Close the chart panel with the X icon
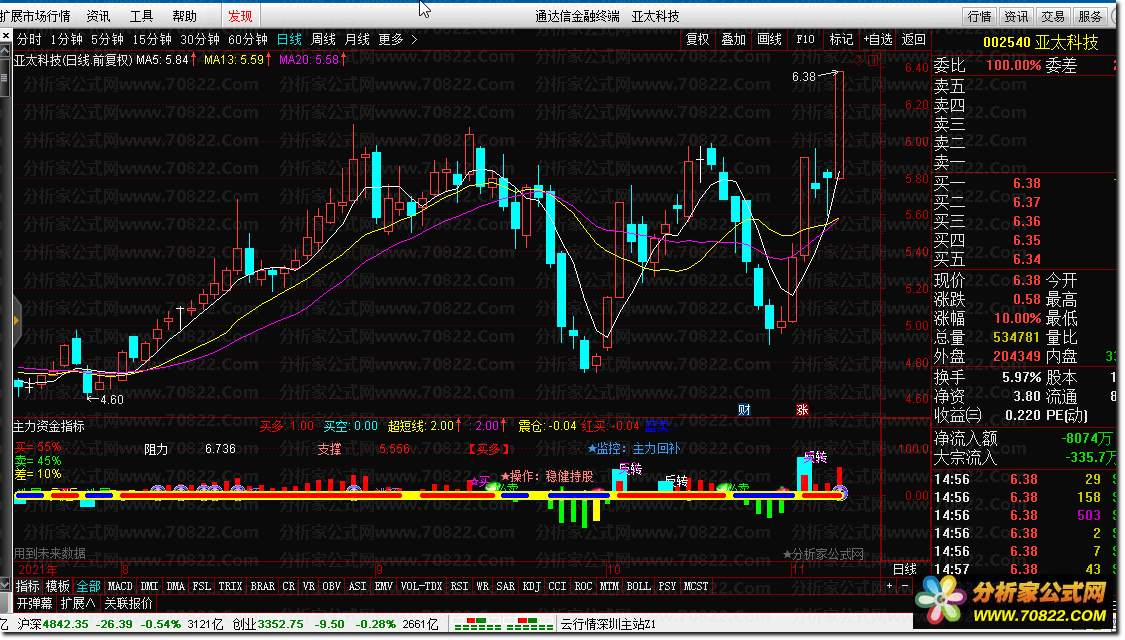Viewport: 1125px width, 640px height. [6, 35]
